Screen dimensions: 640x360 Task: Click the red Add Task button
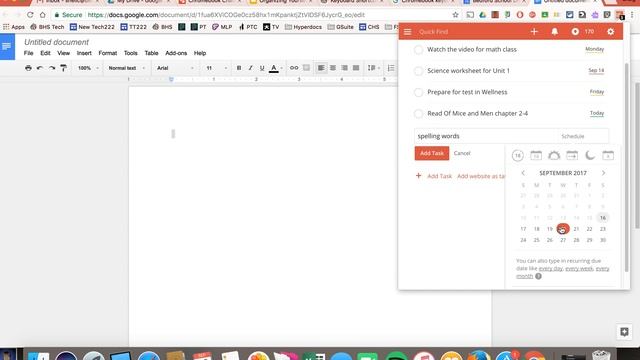pos(432,153)
